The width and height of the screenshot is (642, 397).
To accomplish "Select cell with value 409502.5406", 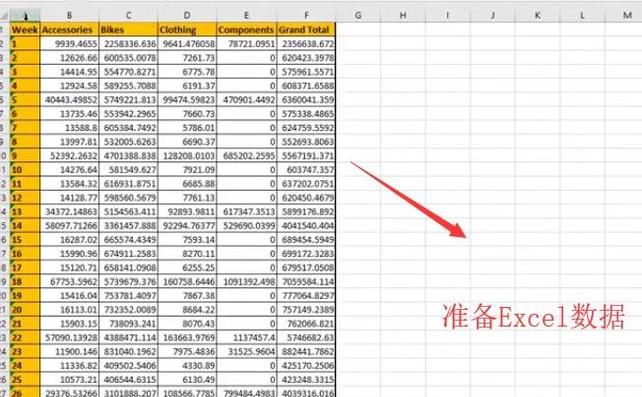I will (128, 365).
